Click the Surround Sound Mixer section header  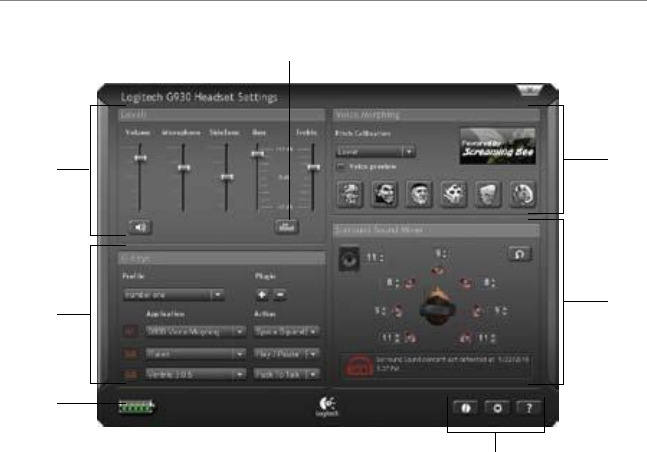pyautogui.click(x=436, y=230)
